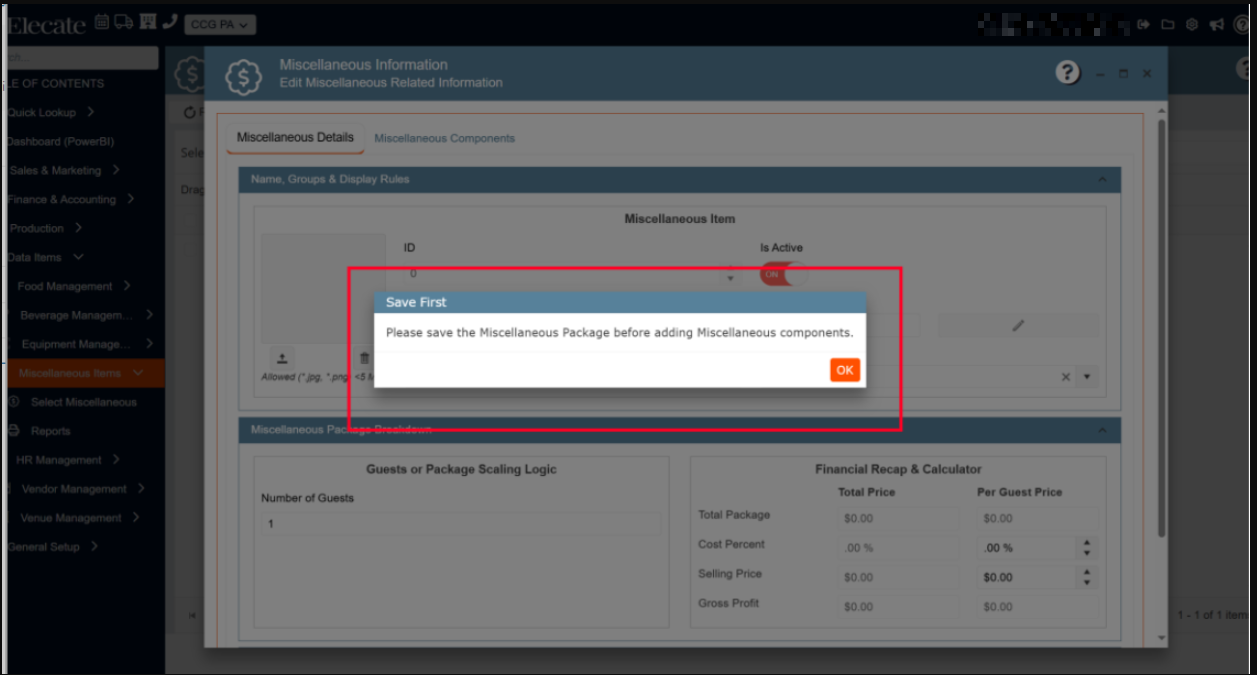Switch to Miscellaneous Components tab
Screen dimensions: 1257x675
point(444,138)
